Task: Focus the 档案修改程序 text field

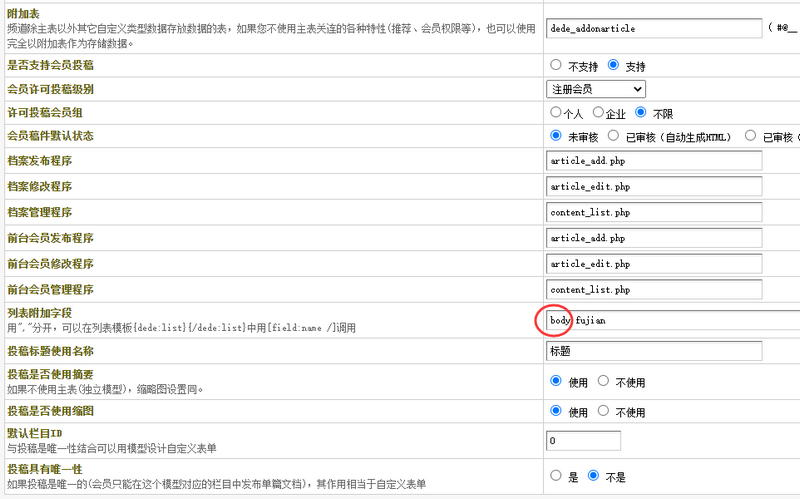Action: 654,187
